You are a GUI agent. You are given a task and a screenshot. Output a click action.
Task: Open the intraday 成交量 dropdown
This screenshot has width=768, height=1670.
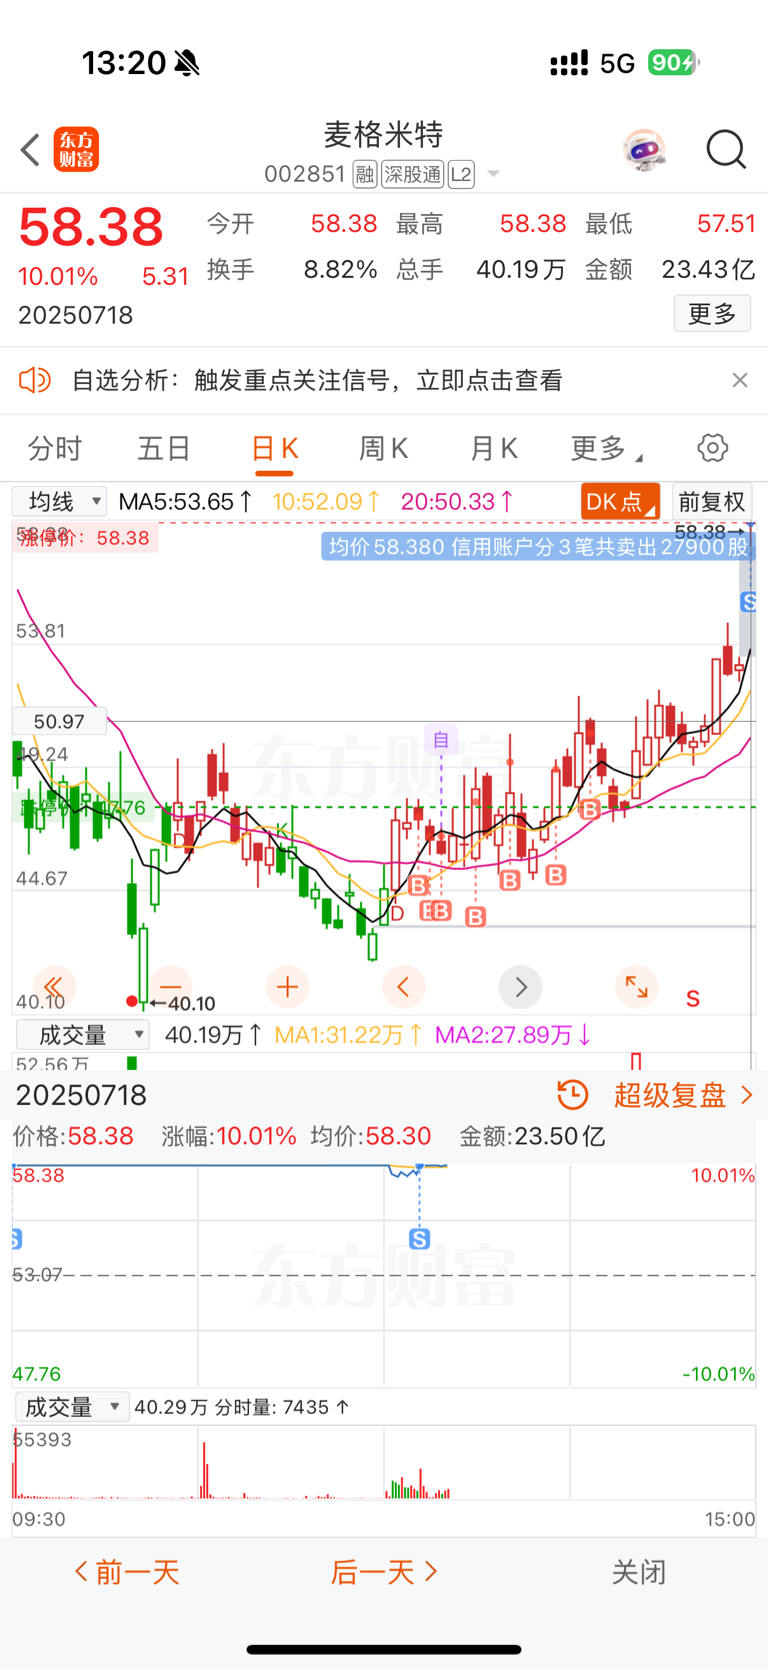(72, 1407)
